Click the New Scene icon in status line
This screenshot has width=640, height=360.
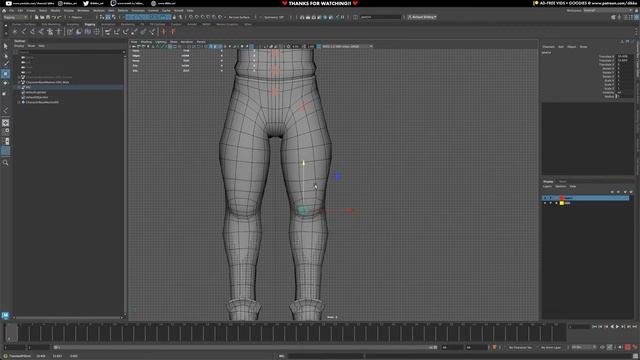coord(36,17)
